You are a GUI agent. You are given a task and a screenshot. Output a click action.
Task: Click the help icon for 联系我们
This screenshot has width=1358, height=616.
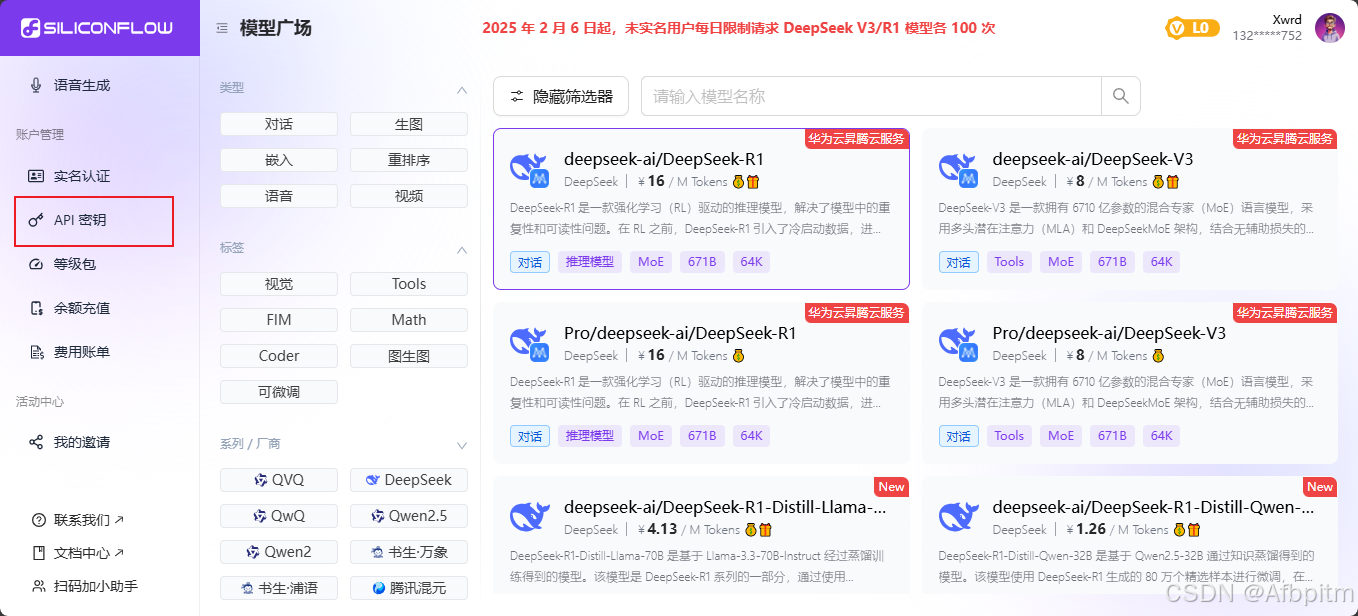click(39, 520)
